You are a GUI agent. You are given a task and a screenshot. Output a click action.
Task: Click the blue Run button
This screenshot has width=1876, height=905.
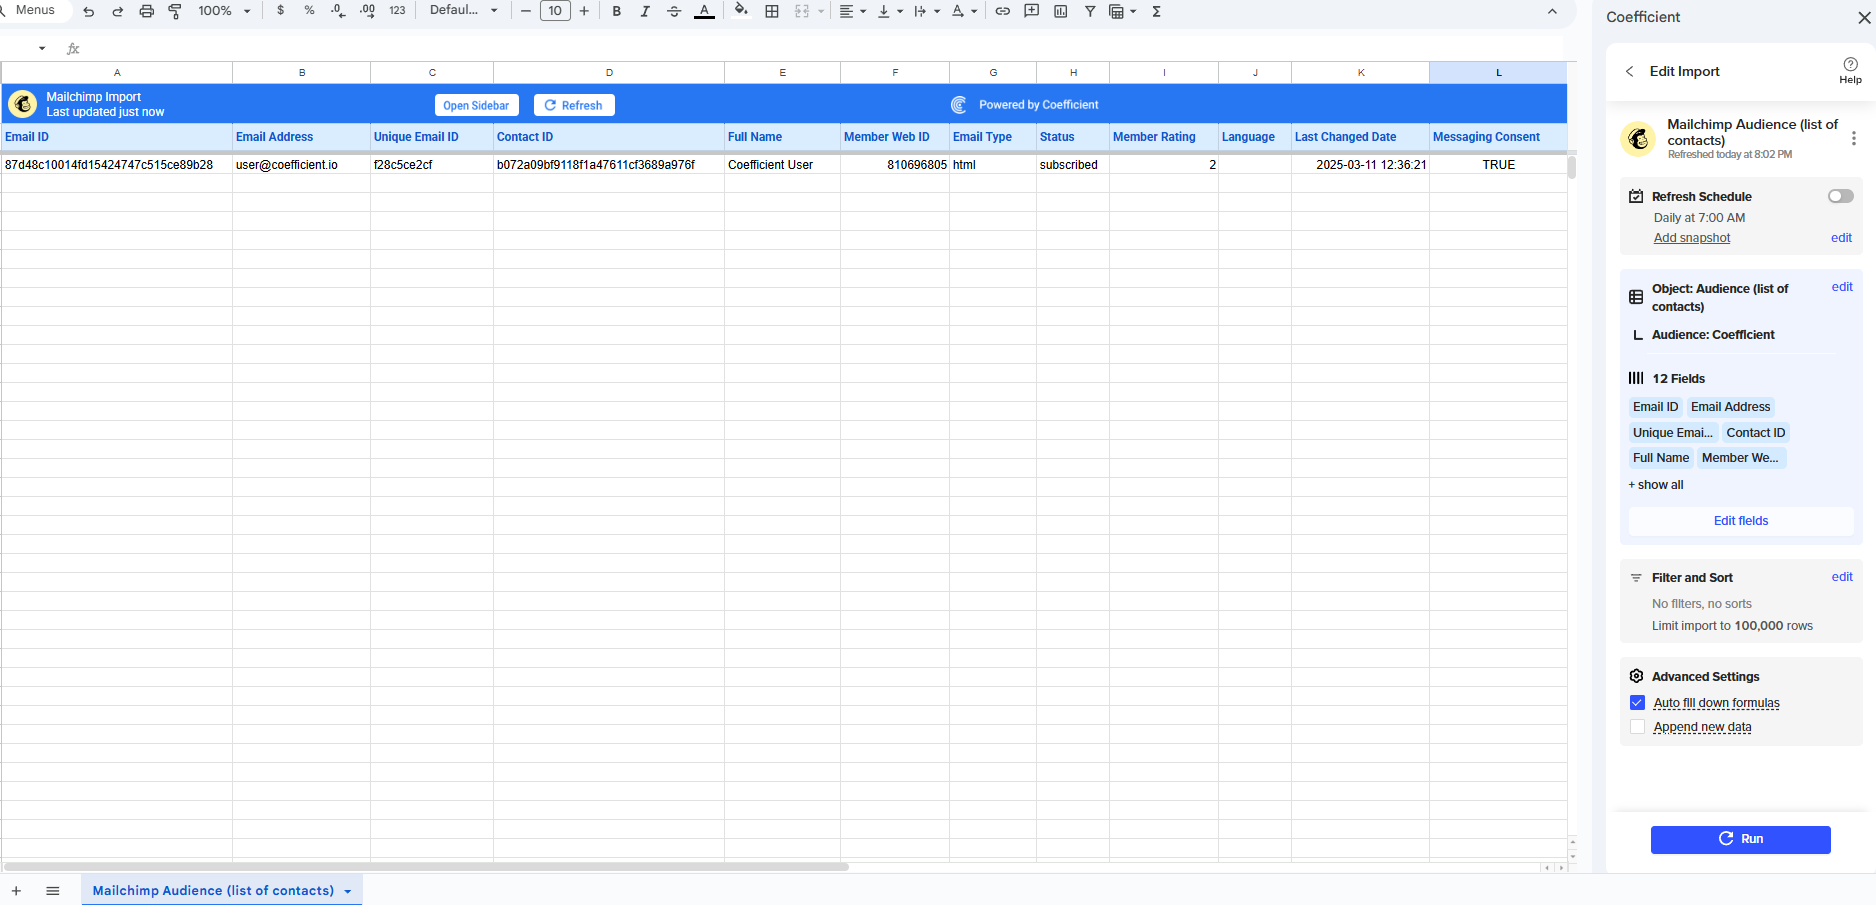tap(1740, 839)
